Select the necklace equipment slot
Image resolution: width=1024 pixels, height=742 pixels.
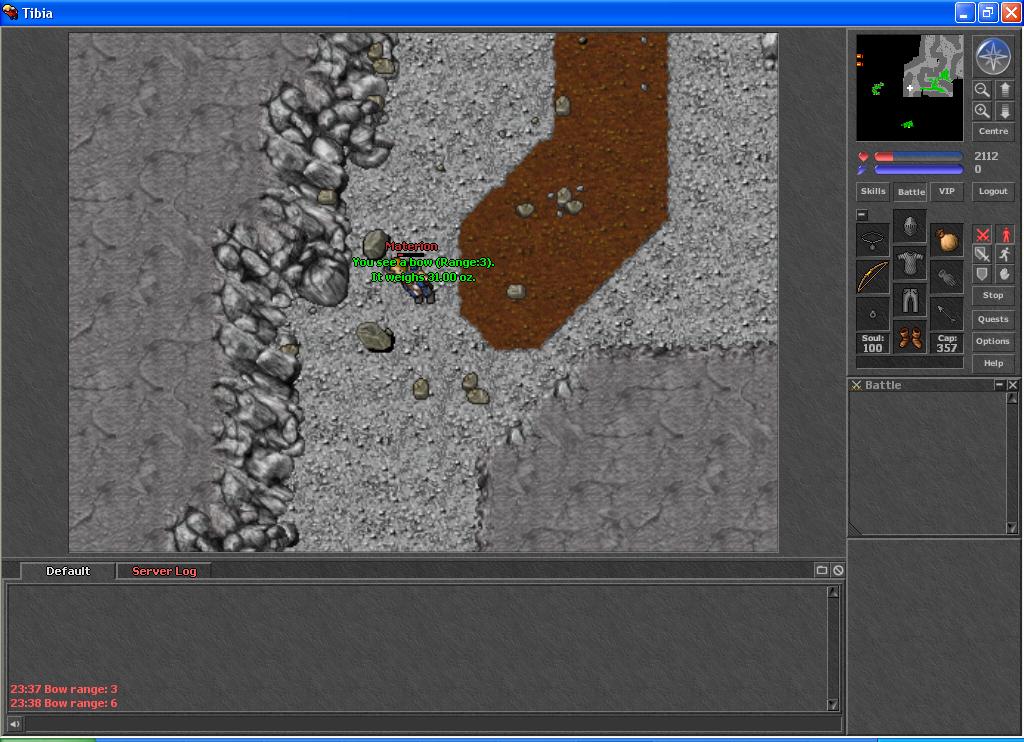[872, 239]
